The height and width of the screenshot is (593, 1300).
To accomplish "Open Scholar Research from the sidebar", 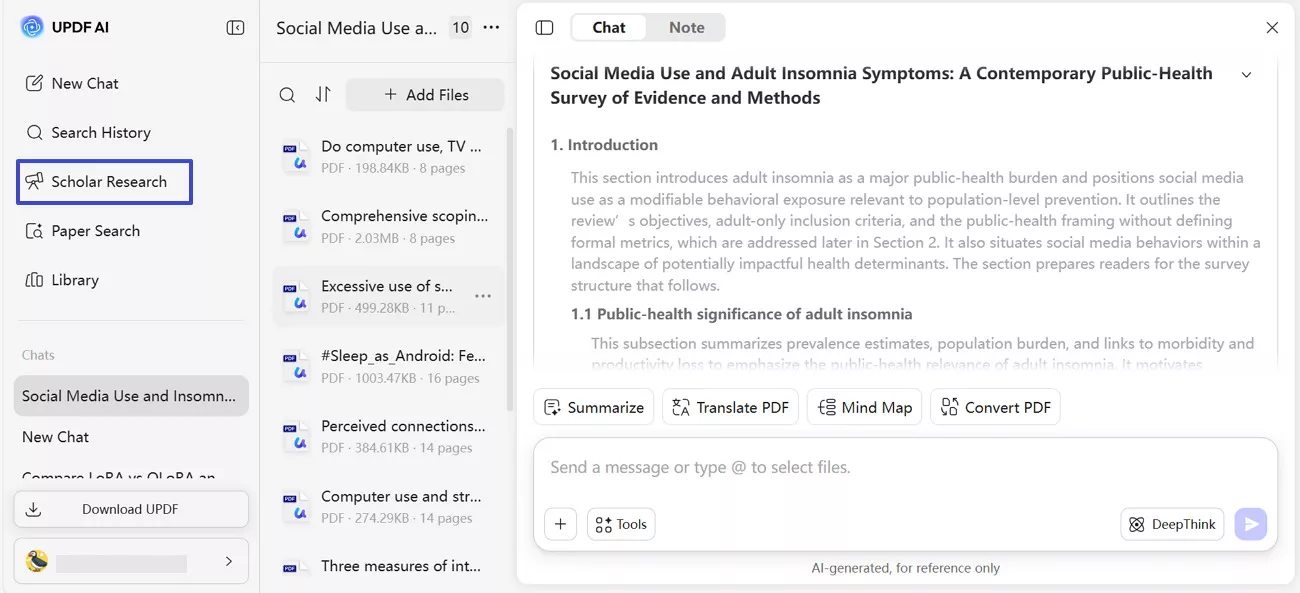I will 103,181.
